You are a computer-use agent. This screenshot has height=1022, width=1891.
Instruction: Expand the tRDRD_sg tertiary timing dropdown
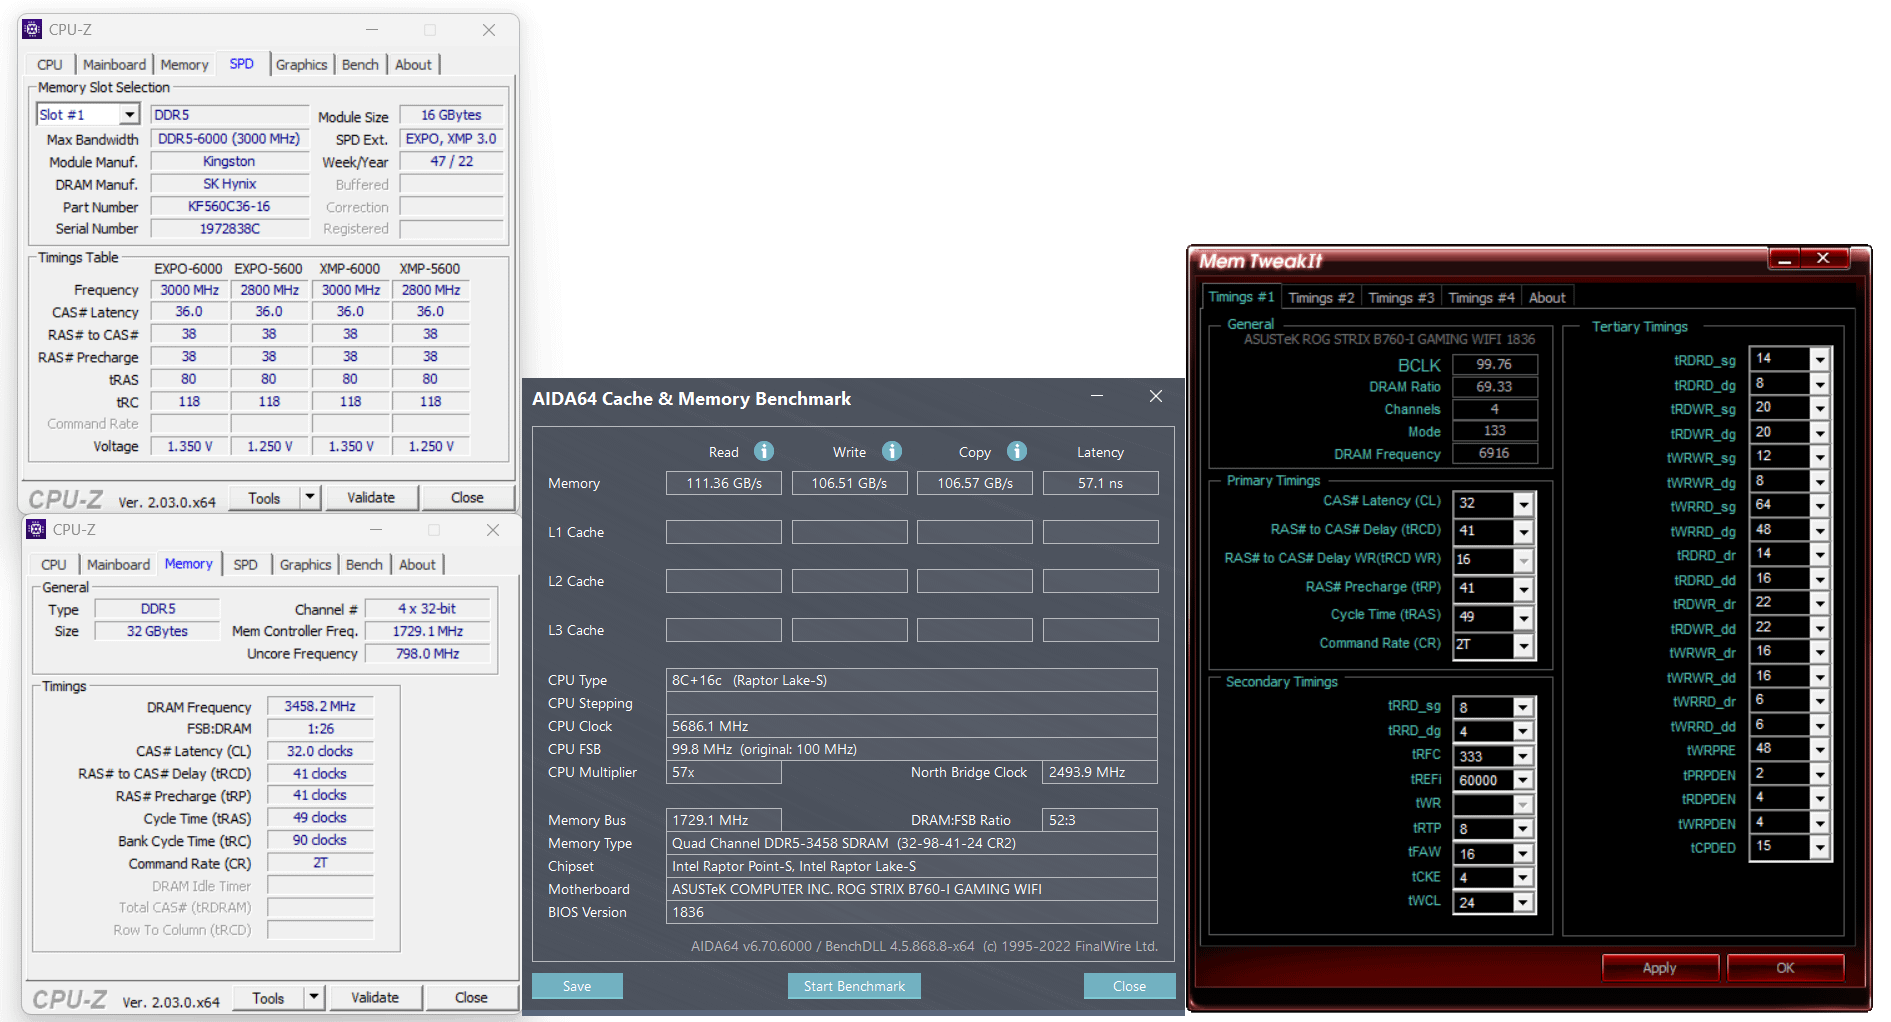pyautogui.click(x=1820, y=359)
